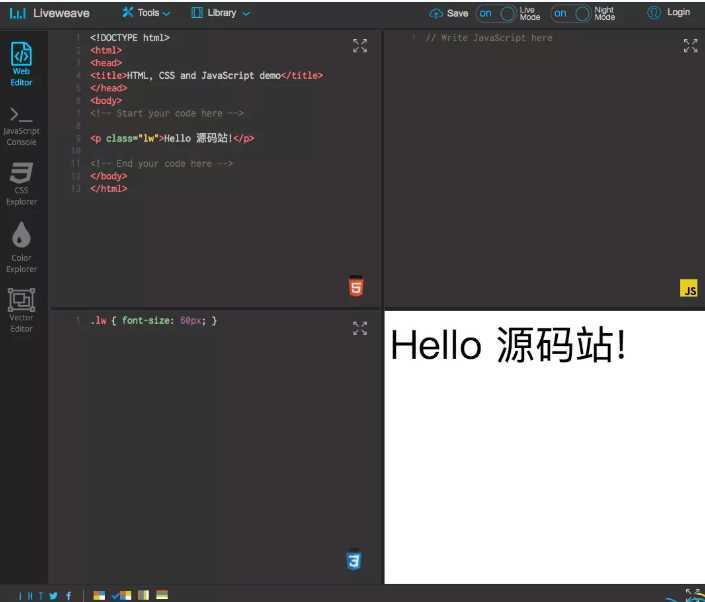
Task: Share on Facebook via bottom bar
Action: [x=69, y=596]
